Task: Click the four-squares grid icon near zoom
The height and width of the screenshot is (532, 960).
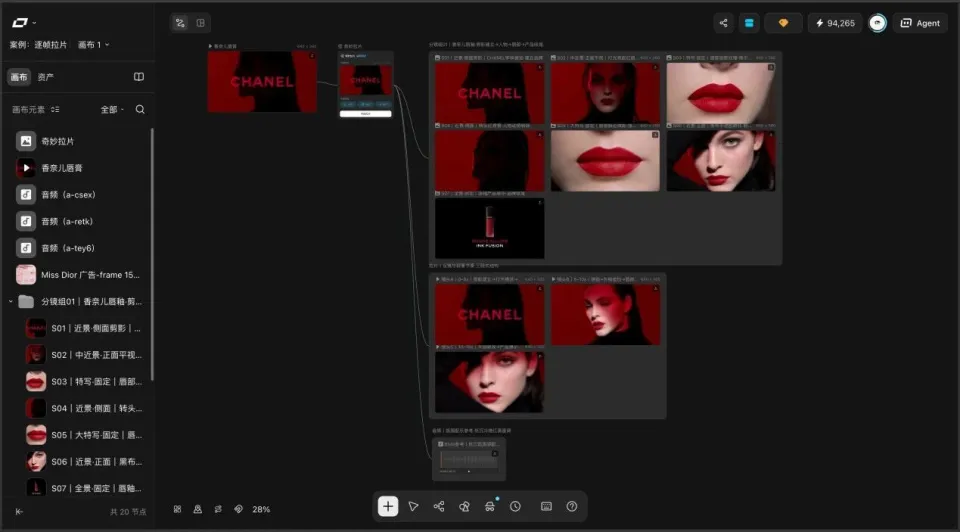Action: click(x=177, y=509)
